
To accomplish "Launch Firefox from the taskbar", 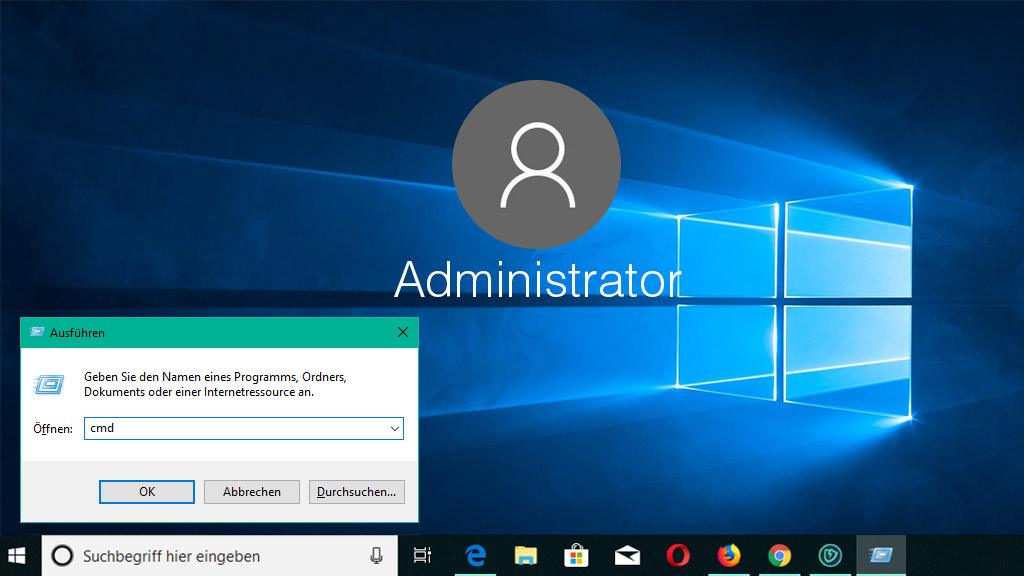I will tap(729, 556).
